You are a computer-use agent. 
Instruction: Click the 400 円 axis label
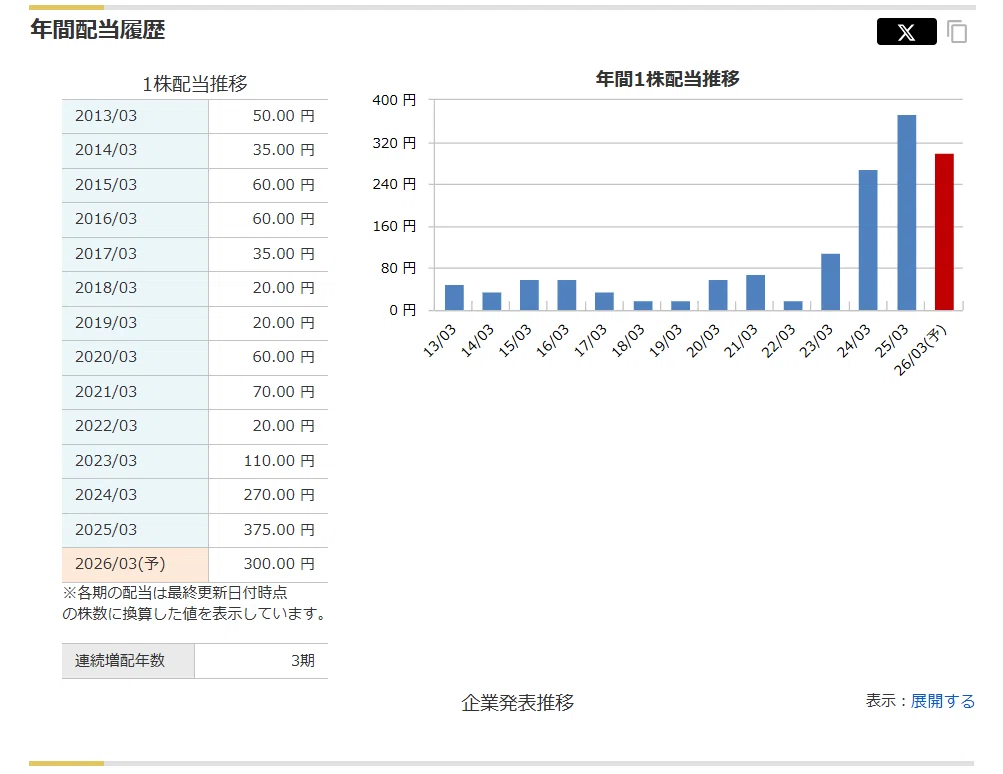pos(394,100)
